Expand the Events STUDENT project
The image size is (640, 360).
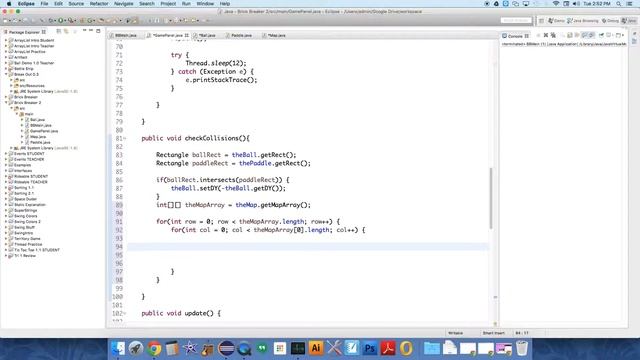click(6, 154)
